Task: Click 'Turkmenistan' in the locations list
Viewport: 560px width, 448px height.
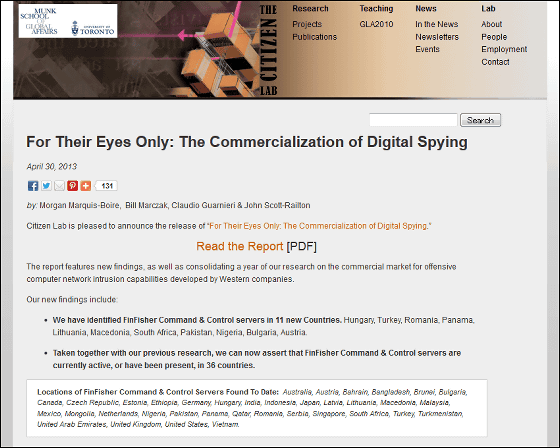Action: 440,414
